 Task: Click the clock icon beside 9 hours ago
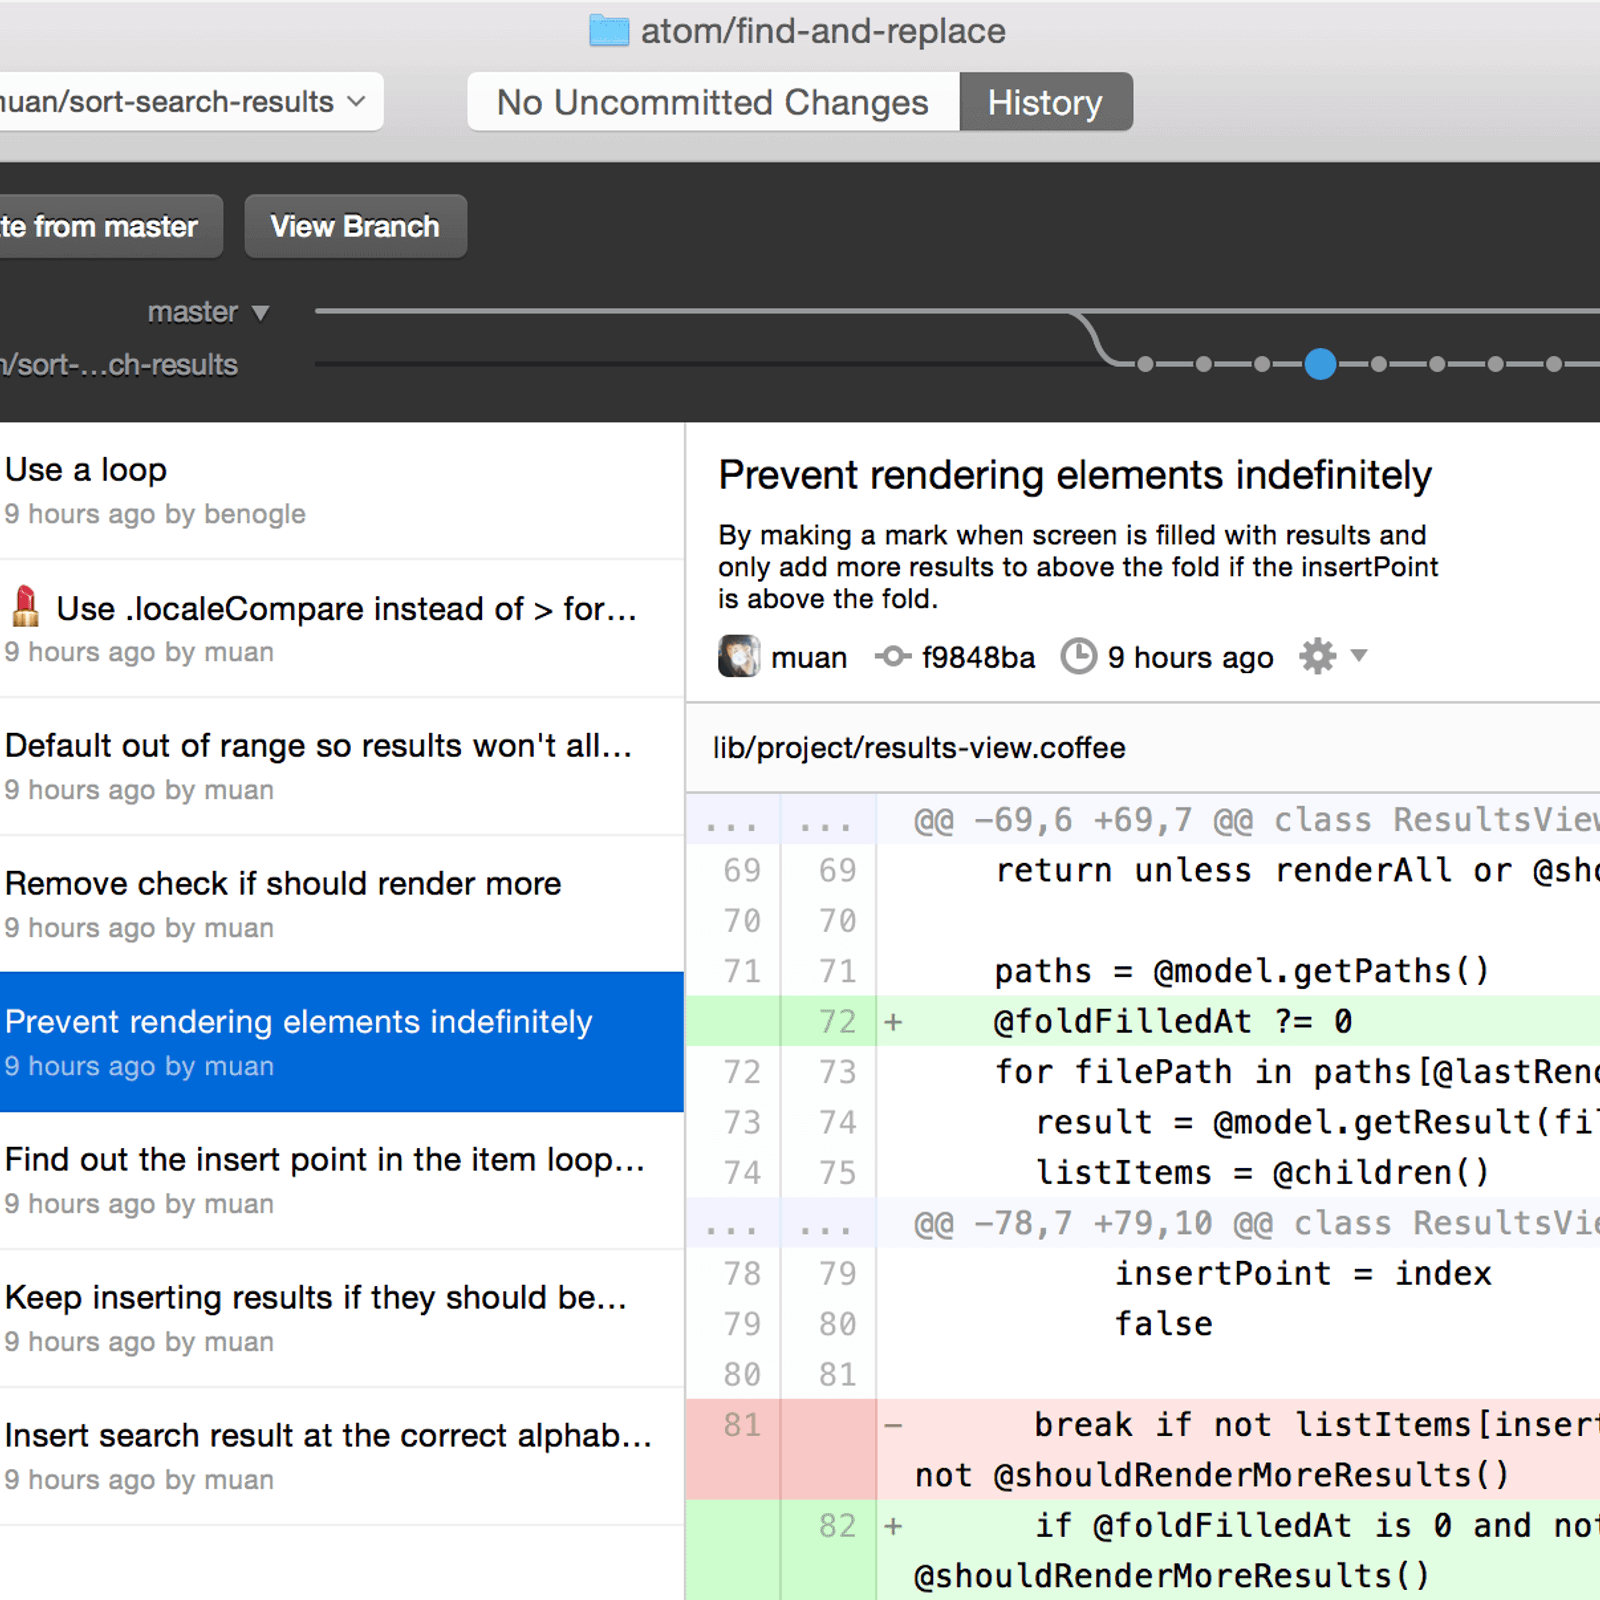coord(1079,657)
